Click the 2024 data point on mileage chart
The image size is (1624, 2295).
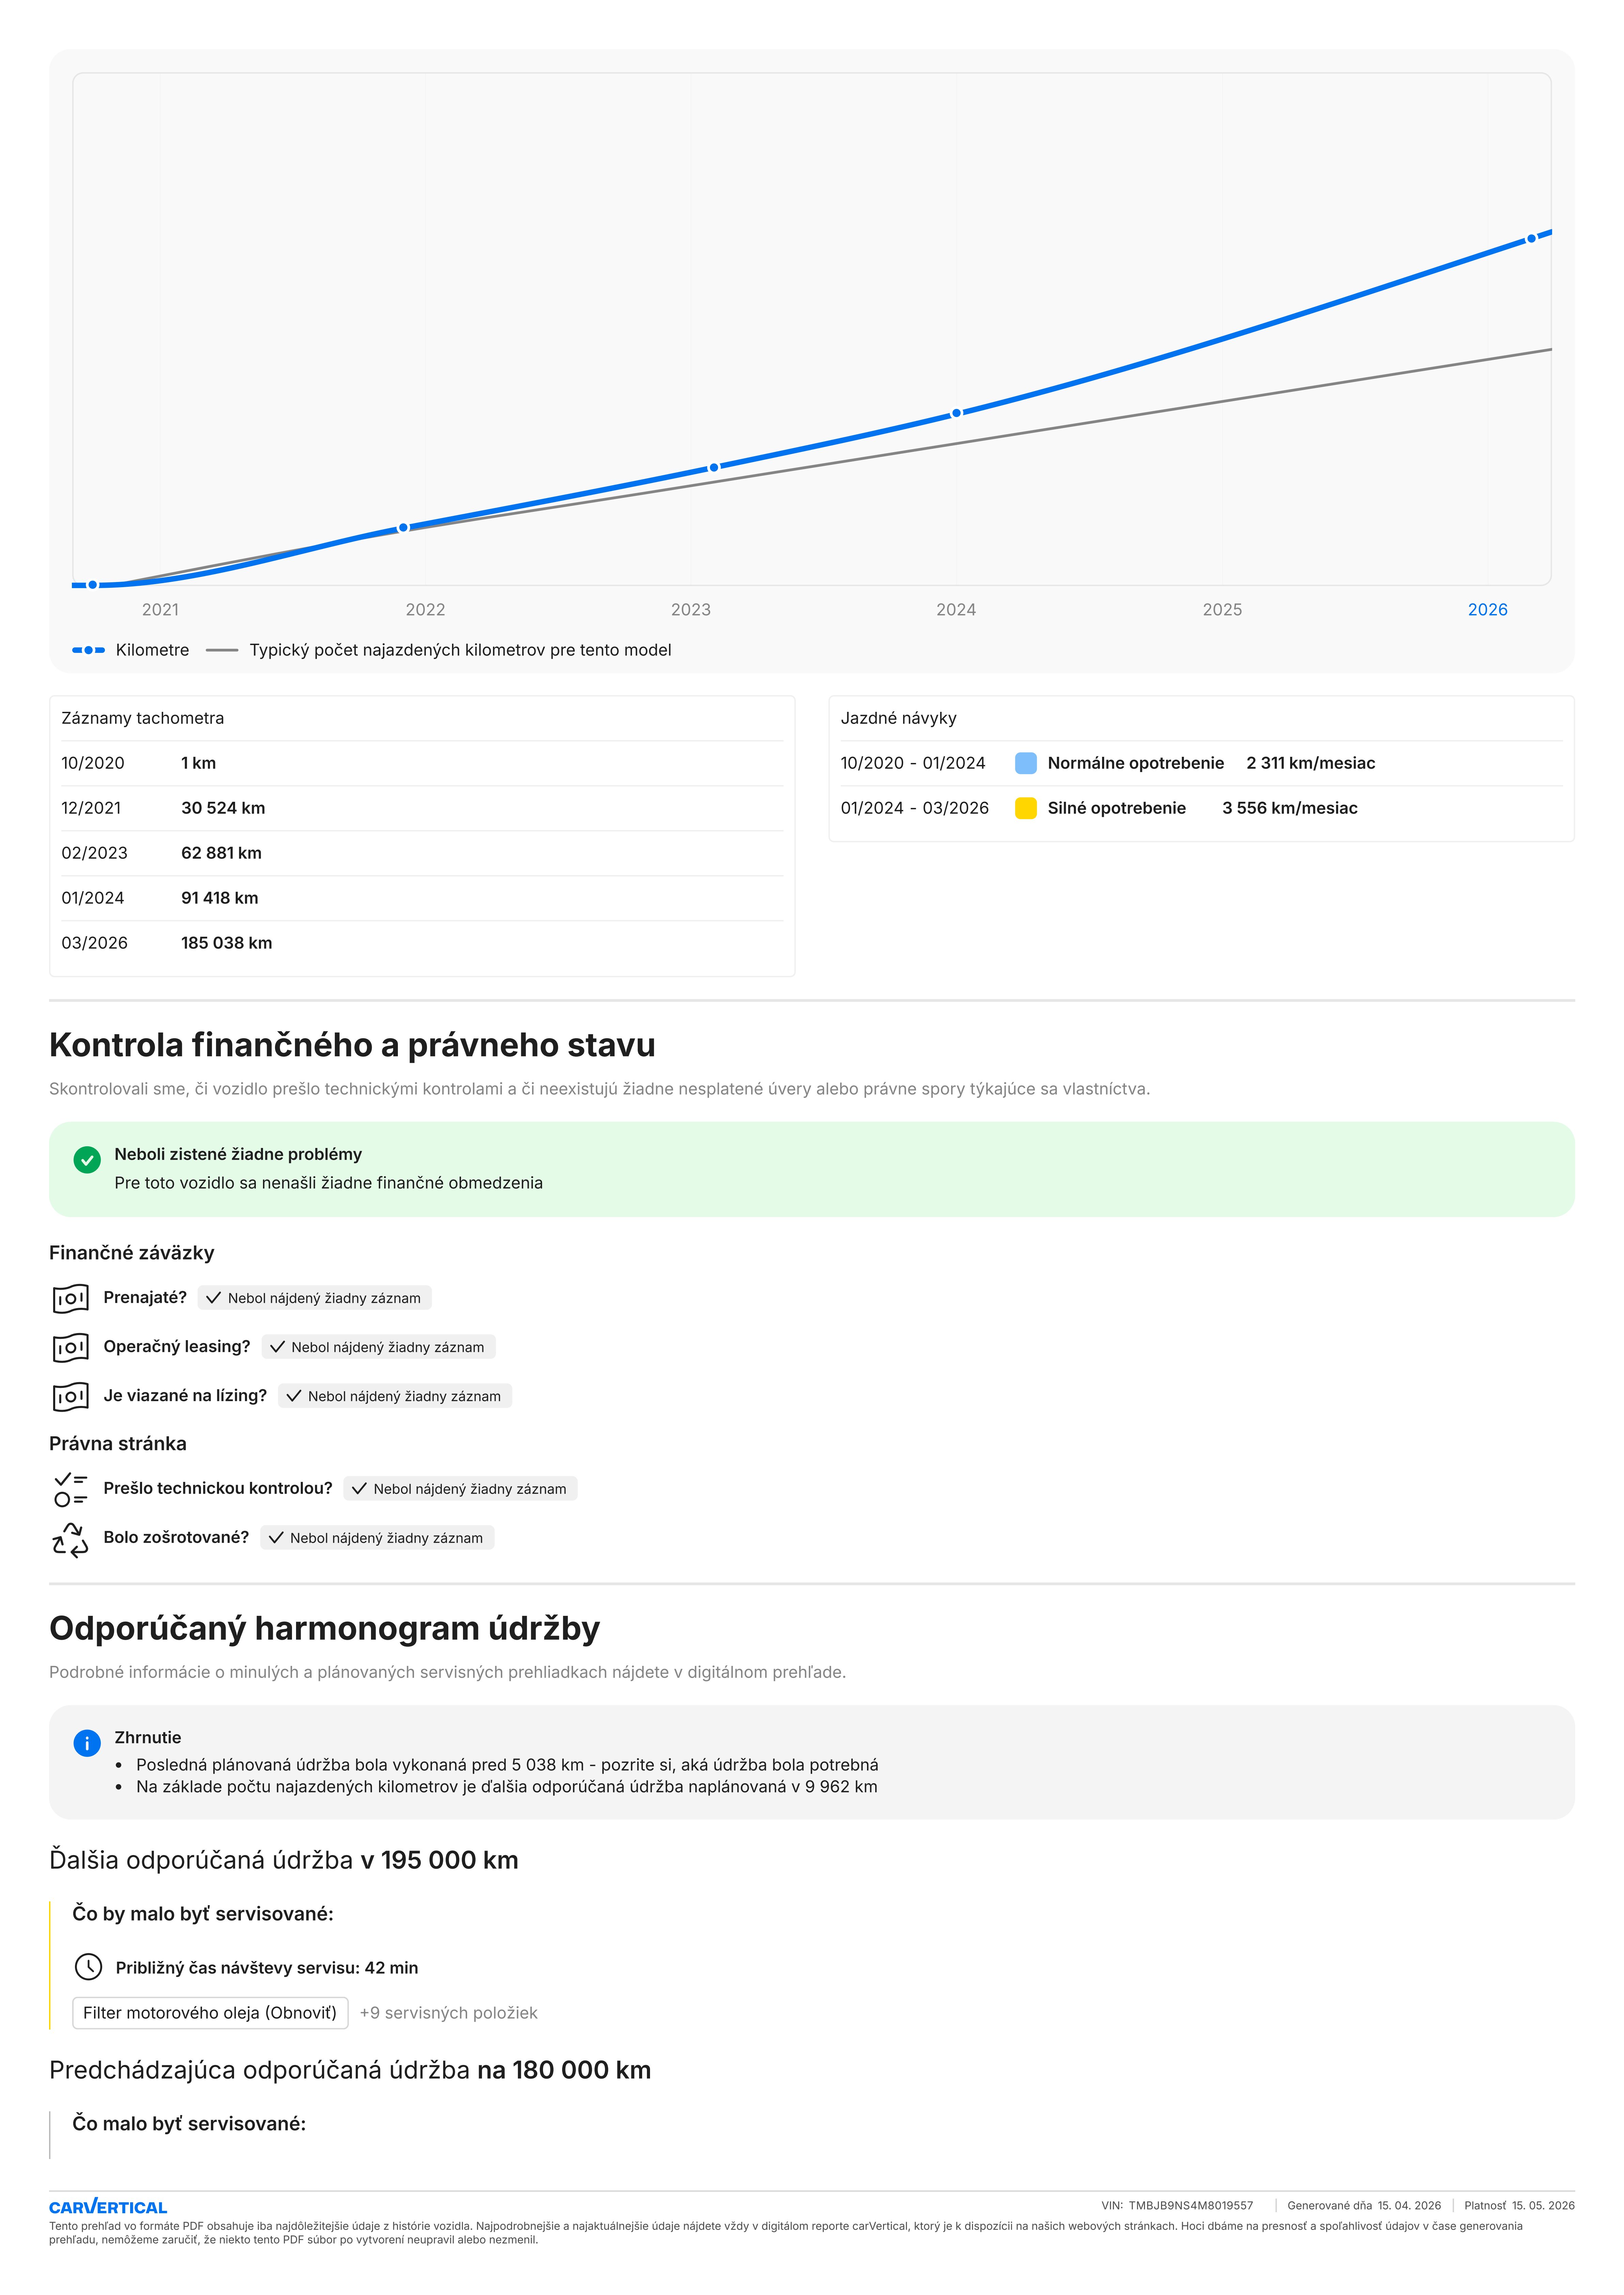tap(956, 413)
